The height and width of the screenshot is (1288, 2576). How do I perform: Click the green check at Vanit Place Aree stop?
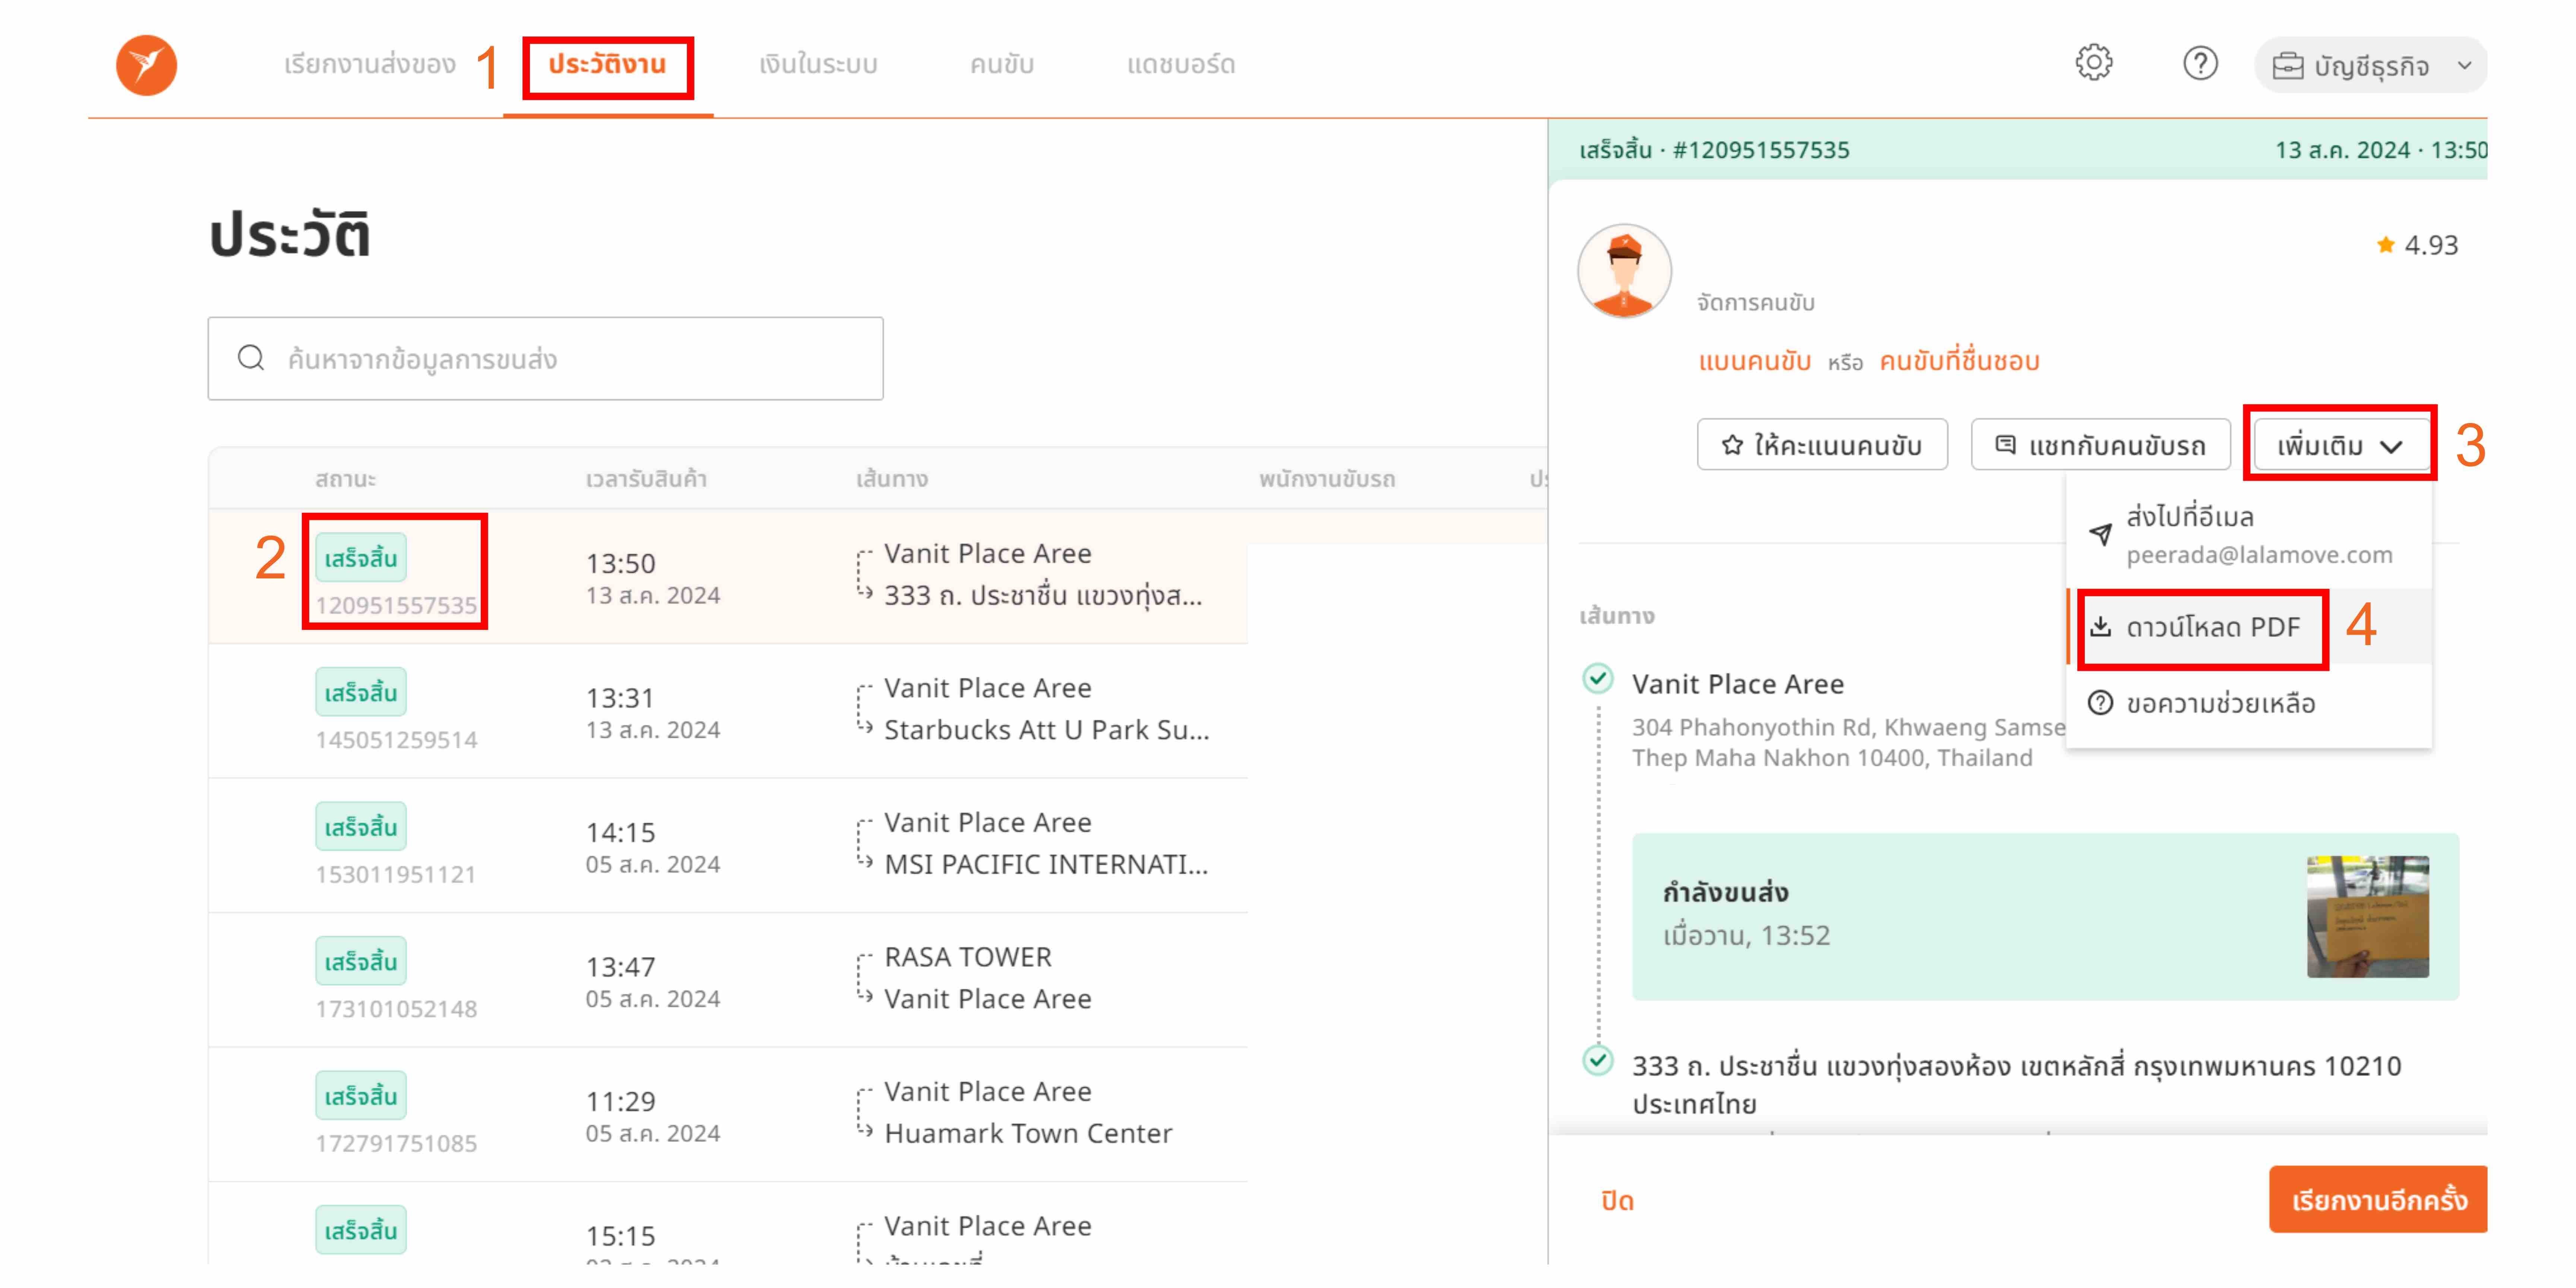pos(1598,679)
